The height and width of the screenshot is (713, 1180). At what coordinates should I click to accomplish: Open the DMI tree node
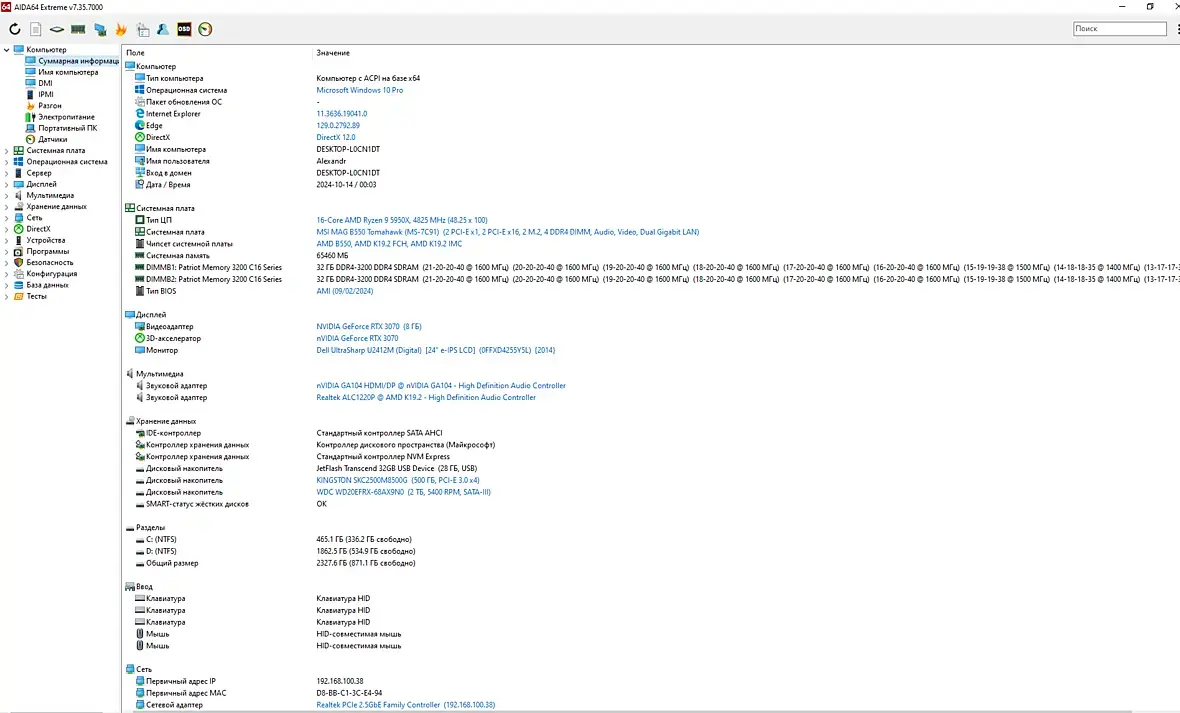tap(45, 84)
